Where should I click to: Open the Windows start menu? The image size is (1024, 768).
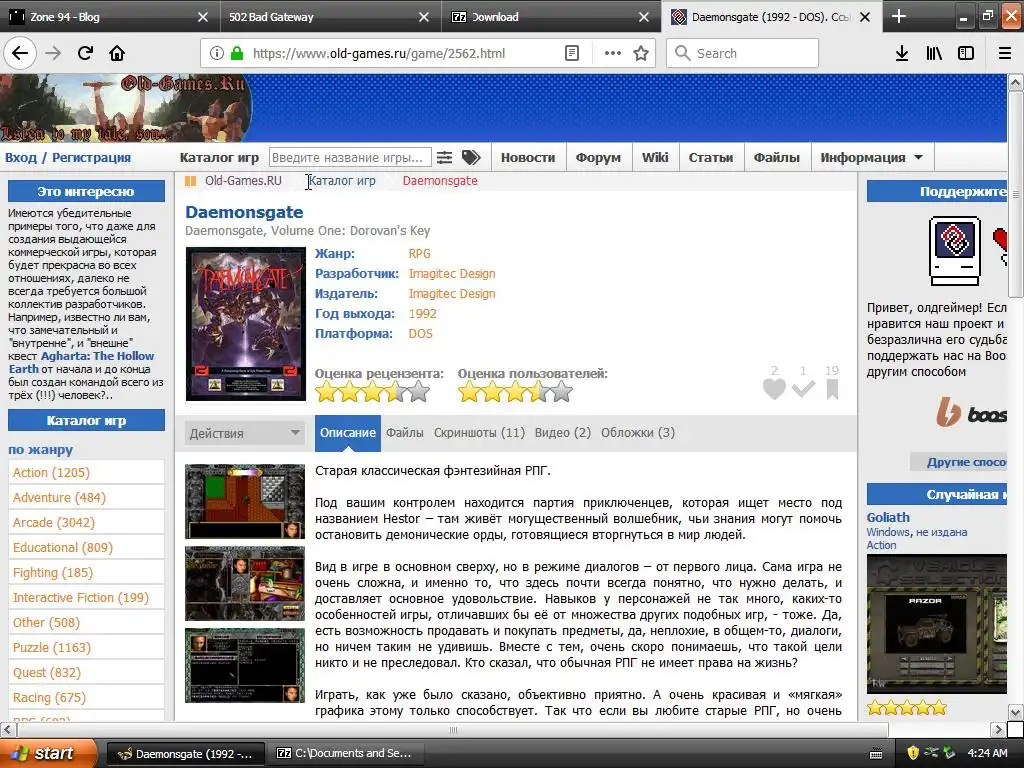48,753
